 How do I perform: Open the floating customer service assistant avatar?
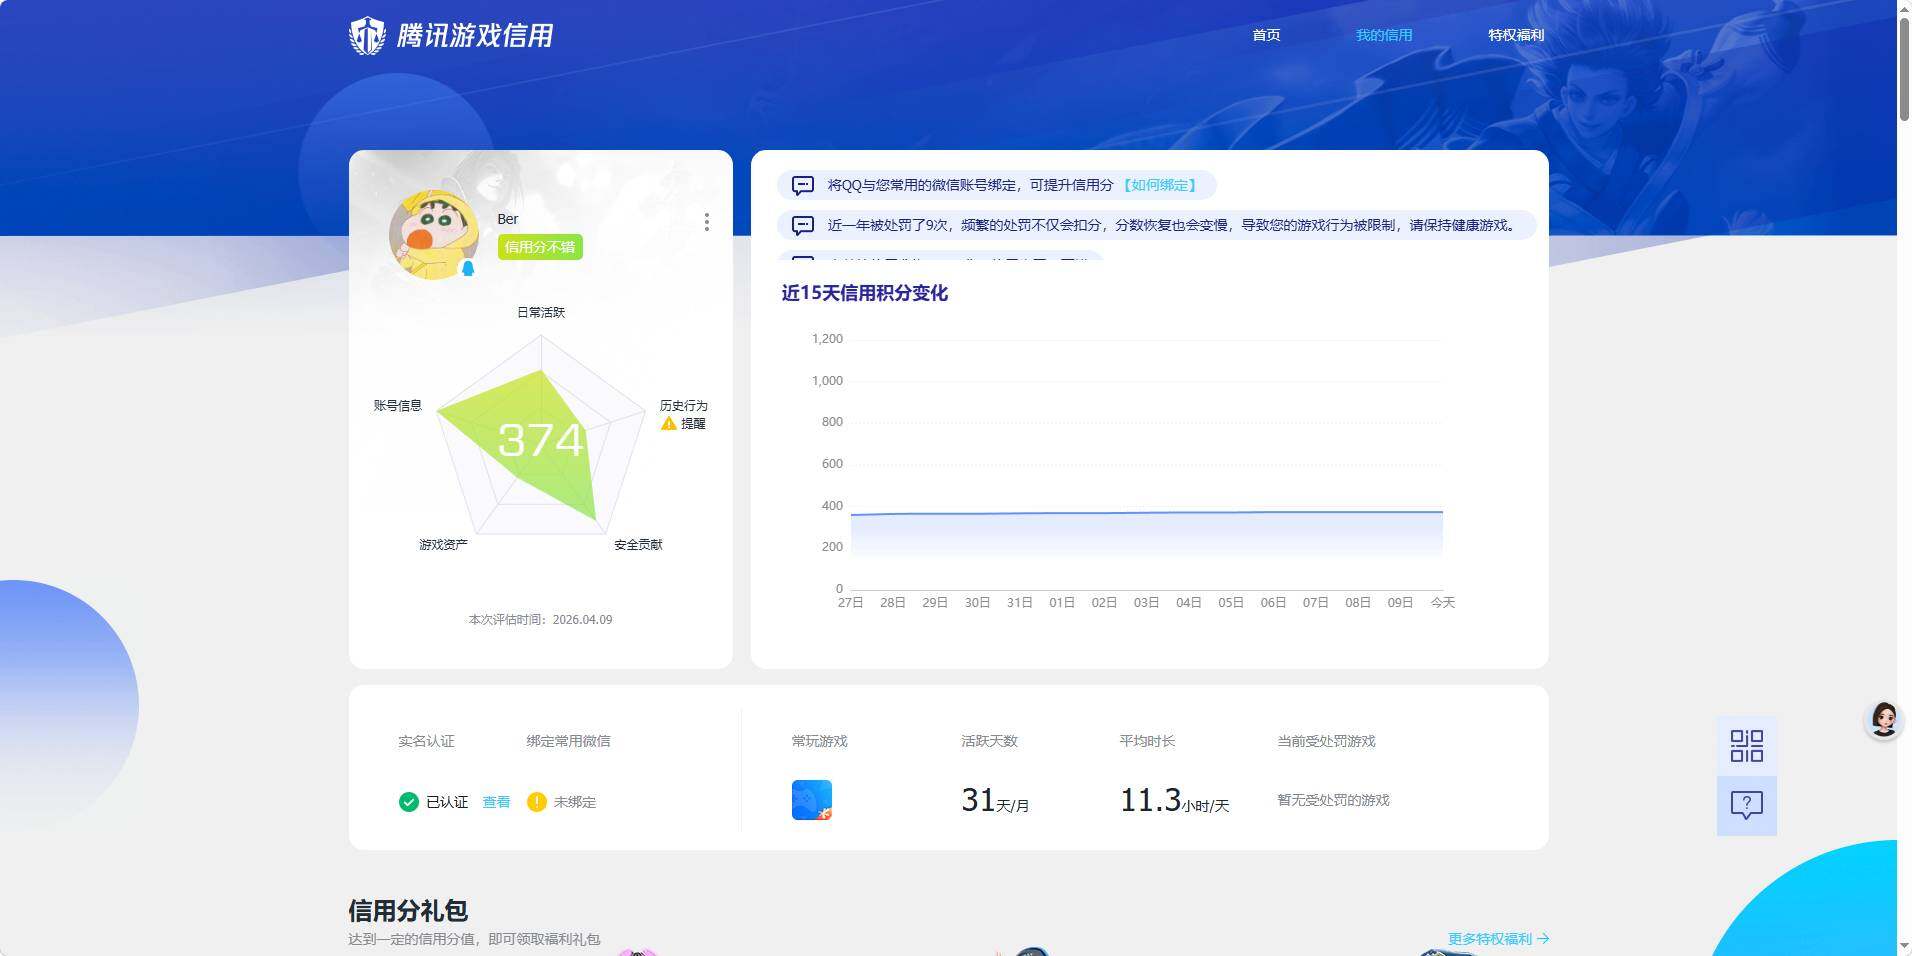tap(1883, 719)
